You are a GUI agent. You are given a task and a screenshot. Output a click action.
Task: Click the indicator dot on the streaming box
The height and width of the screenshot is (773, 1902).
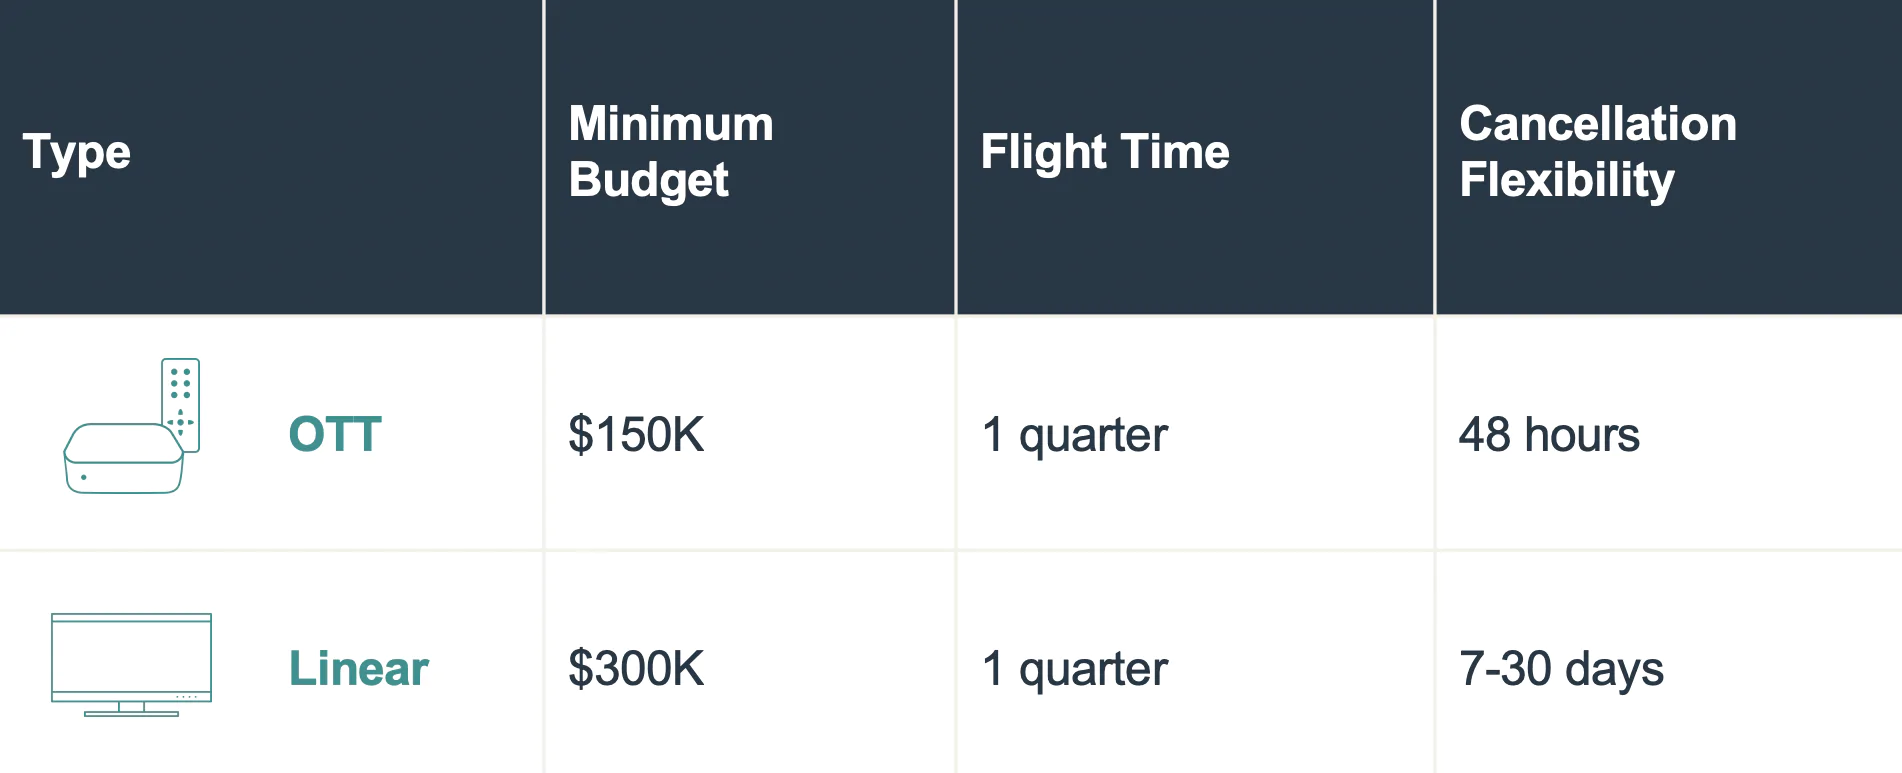(84, 478)
